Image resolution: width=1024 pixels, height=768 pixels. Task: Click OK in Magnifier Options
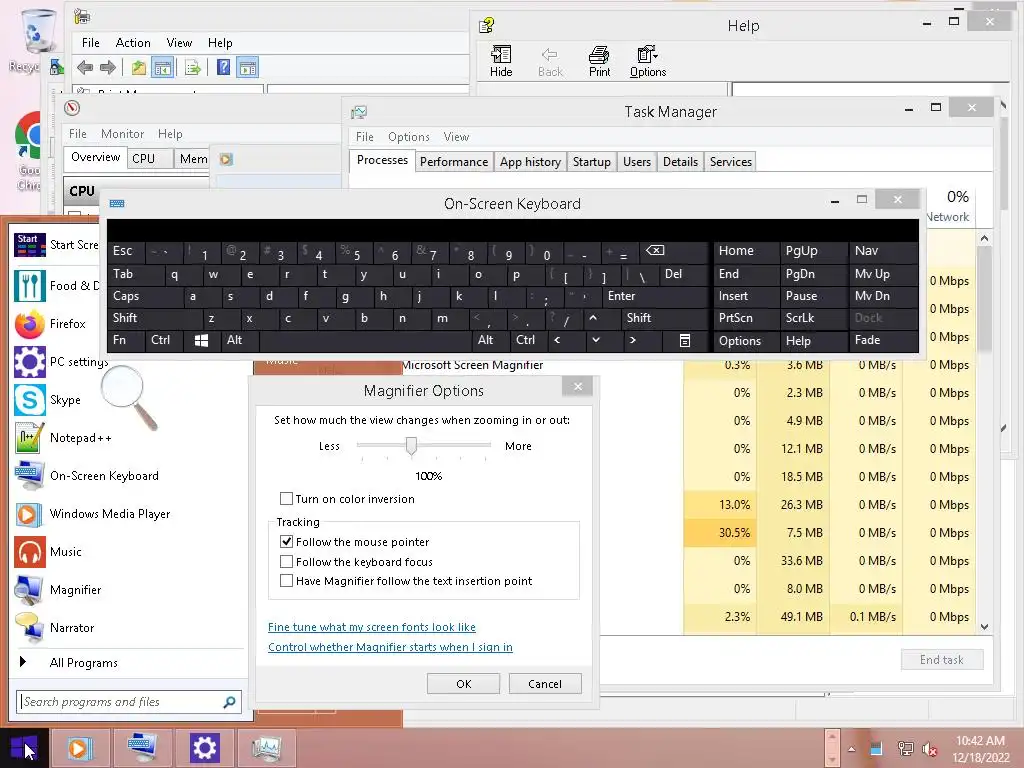[x=464, y=684]
